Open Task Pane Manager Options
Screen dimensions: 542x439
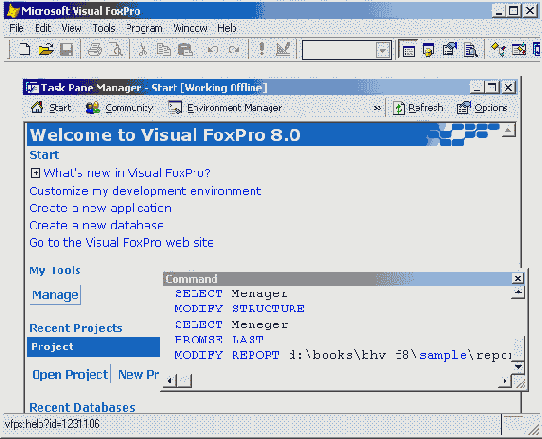(x=482, y=108)
